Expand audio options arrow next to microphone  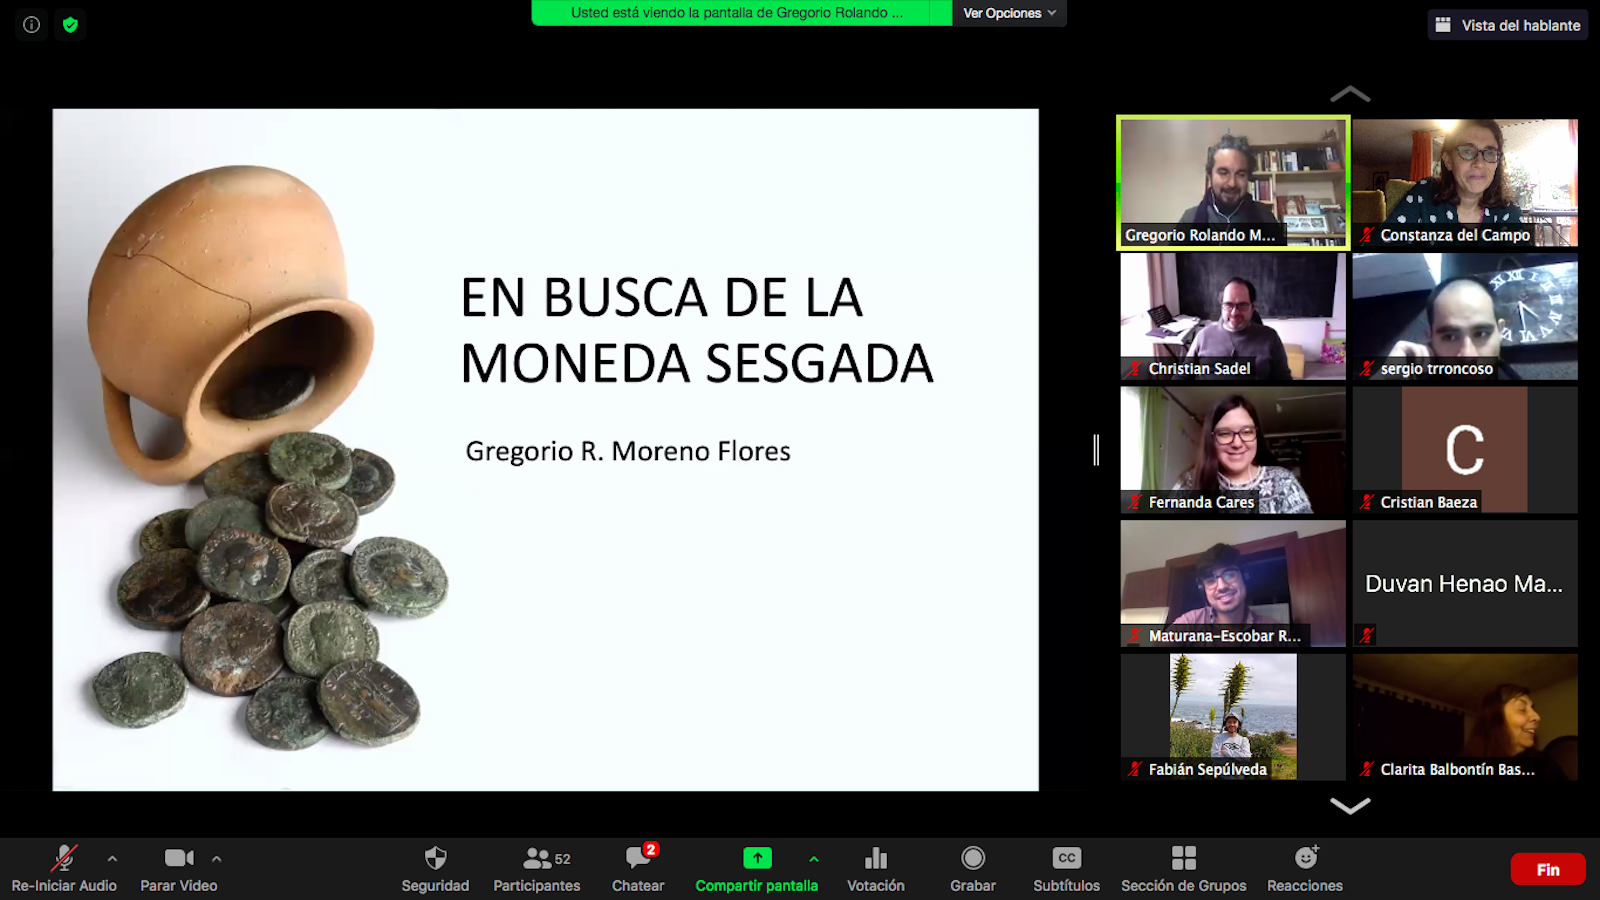tap(112, 858)
